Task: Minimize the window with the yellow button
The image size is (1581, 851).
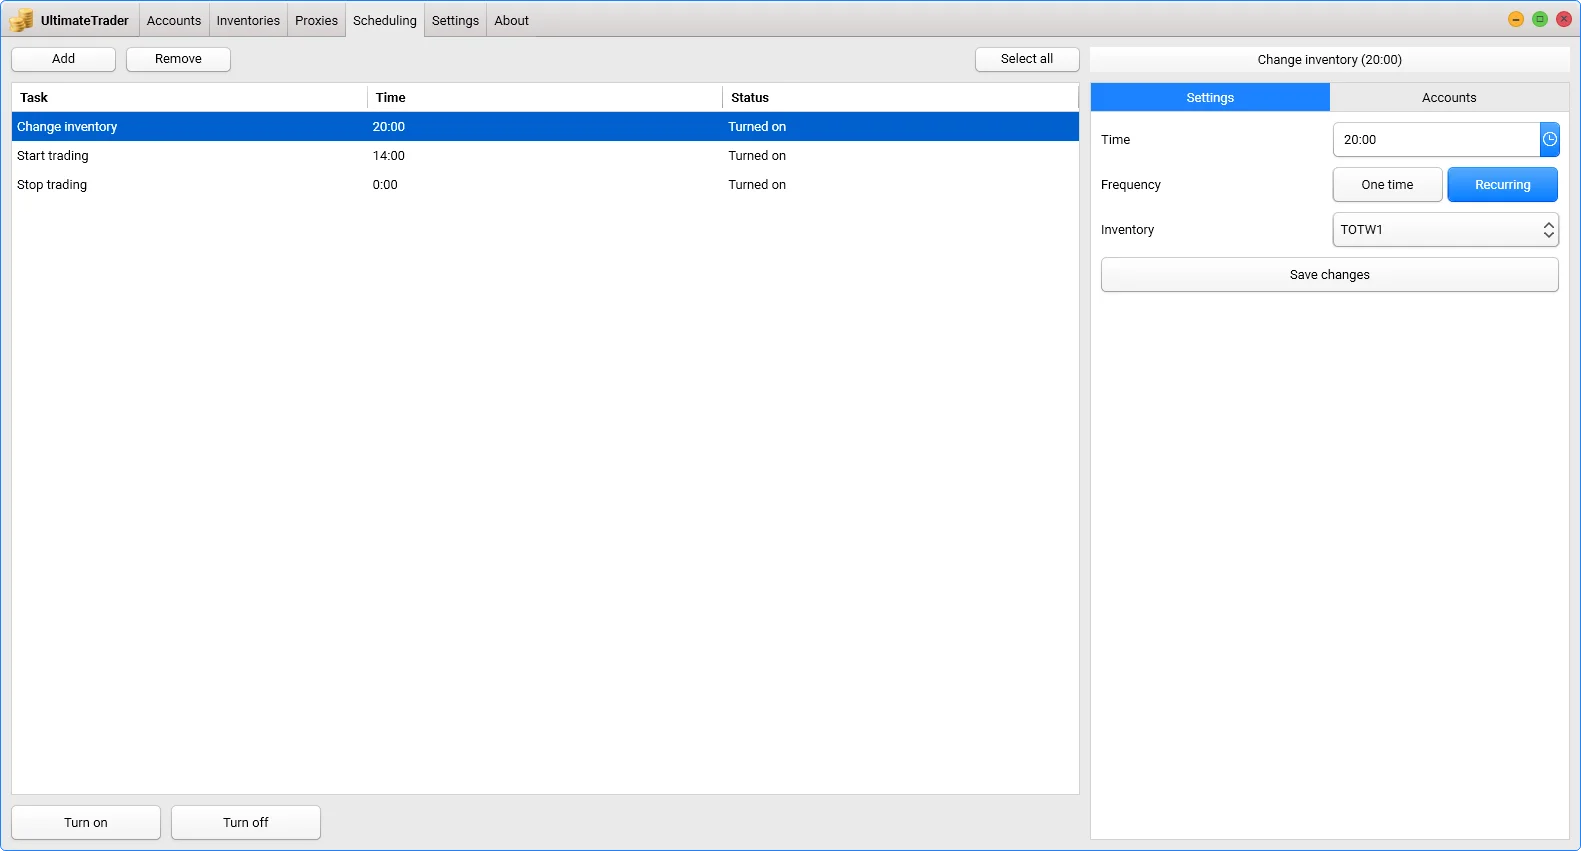Action: click(1516, 19)
